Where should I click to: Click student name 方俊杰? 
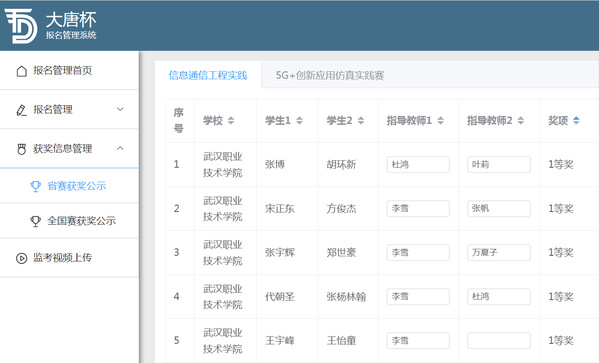pos(341,209)
